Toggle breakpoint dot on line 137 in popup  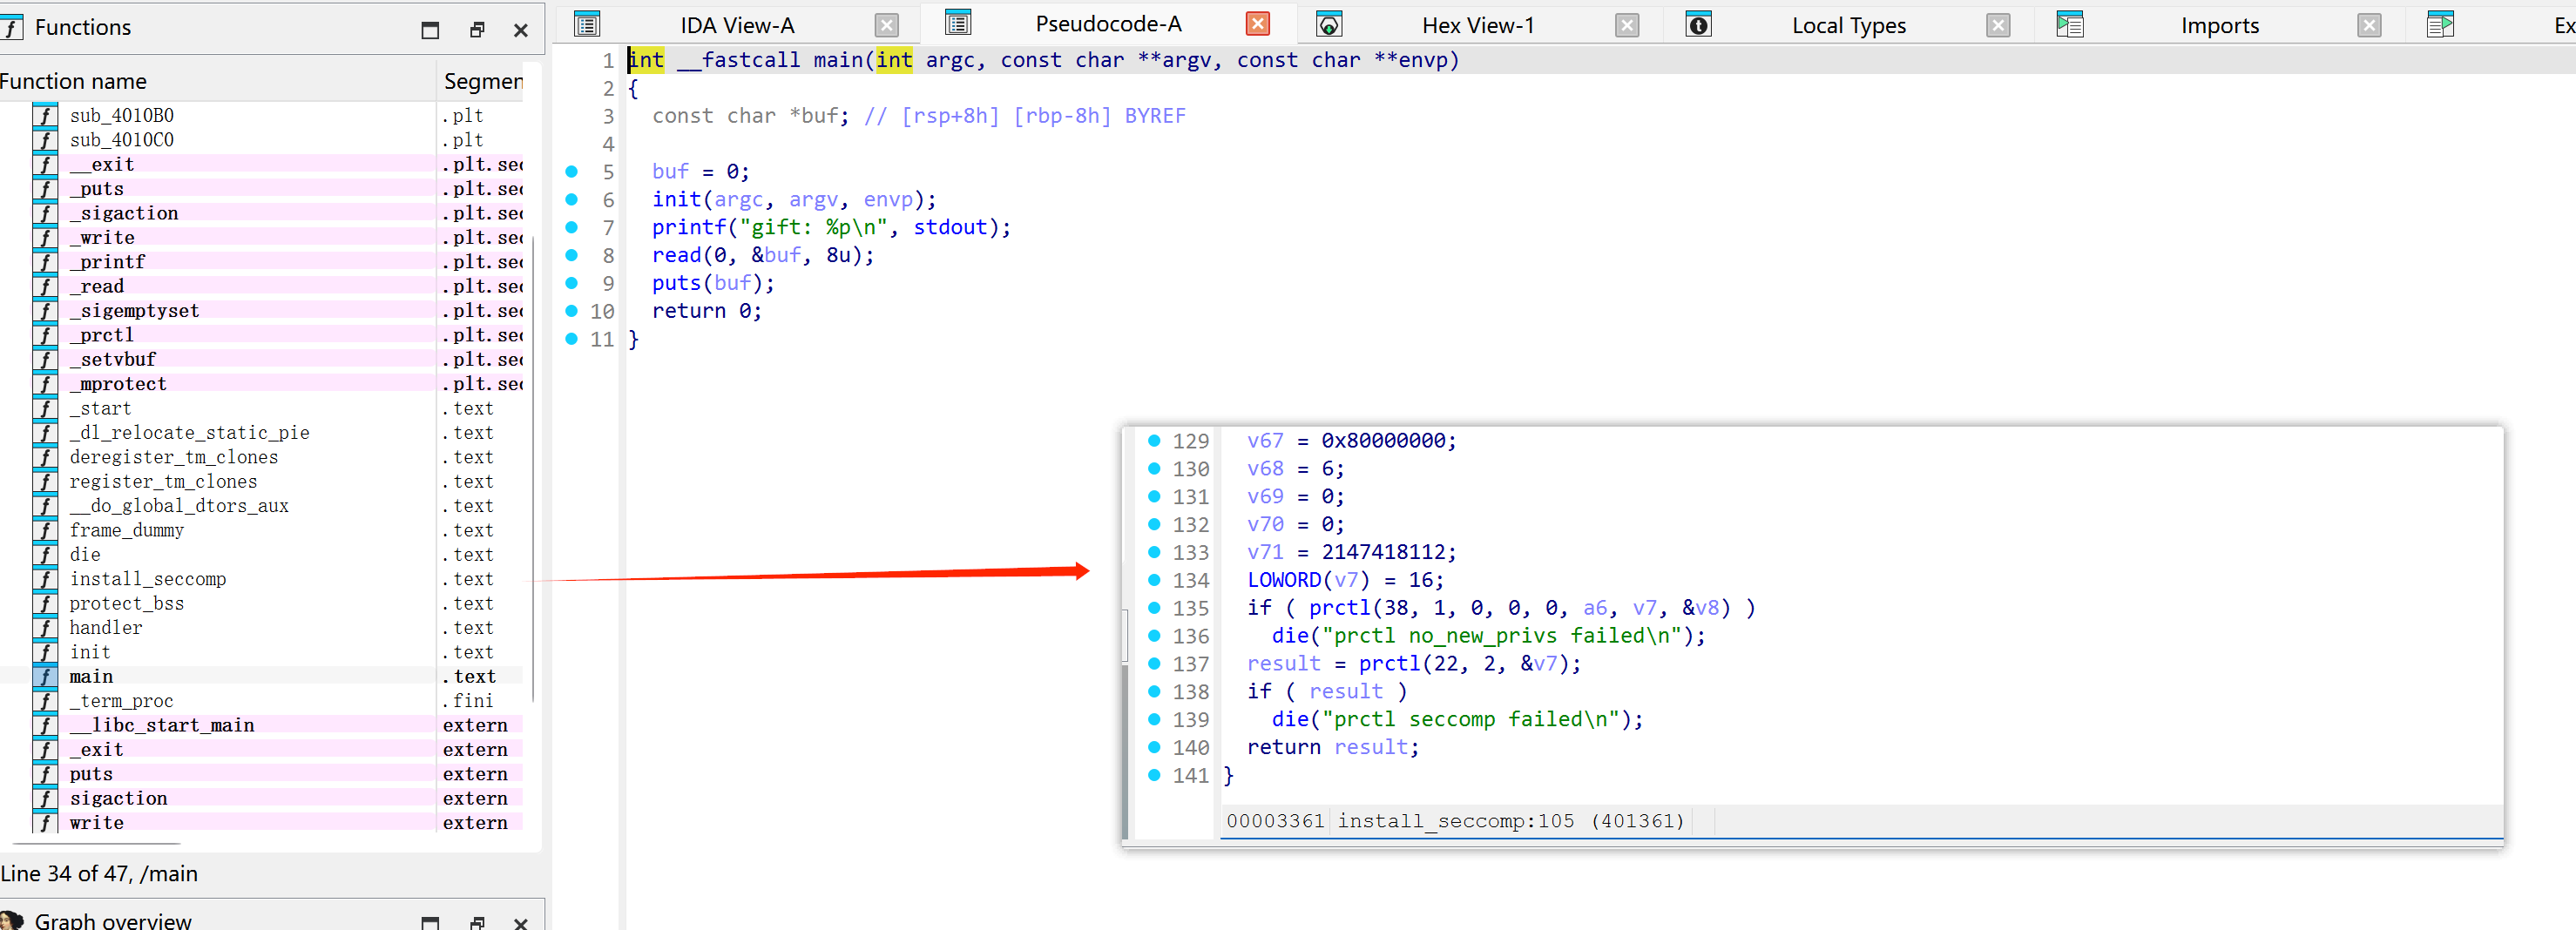click(1154, 663)
